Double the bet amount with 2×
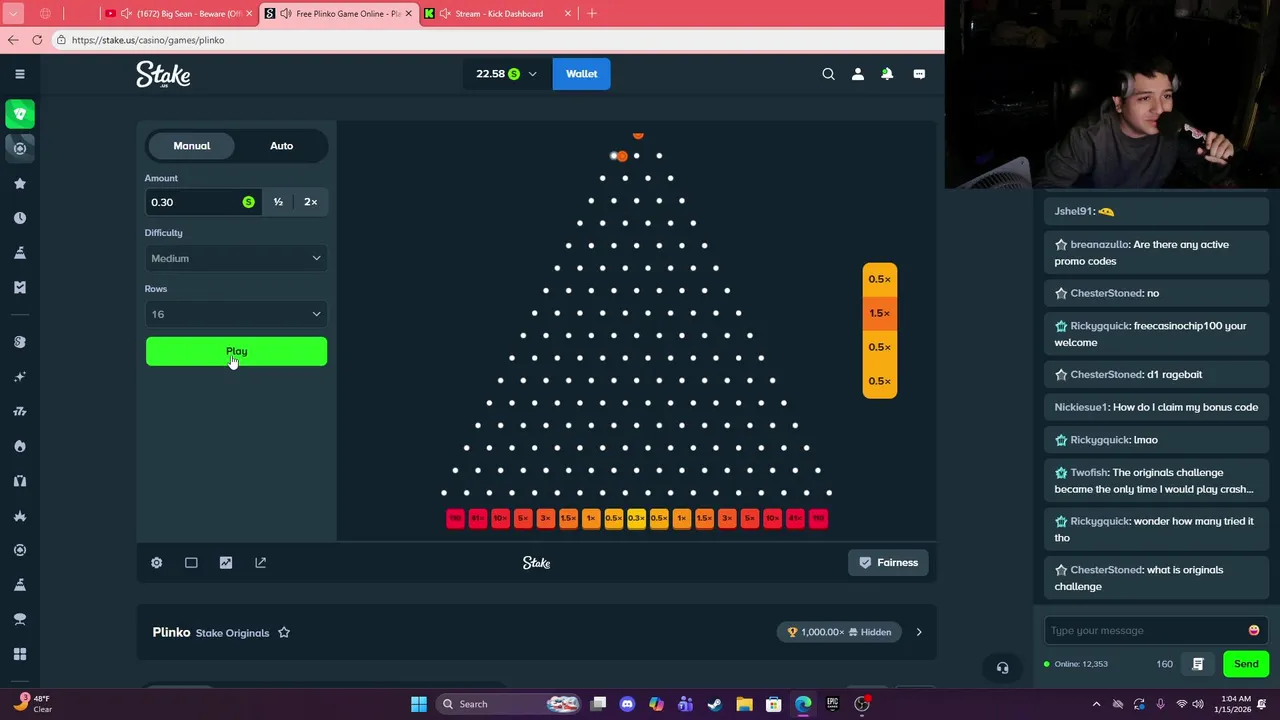Viewport: 1280px width, 720px height. [310, 202]
